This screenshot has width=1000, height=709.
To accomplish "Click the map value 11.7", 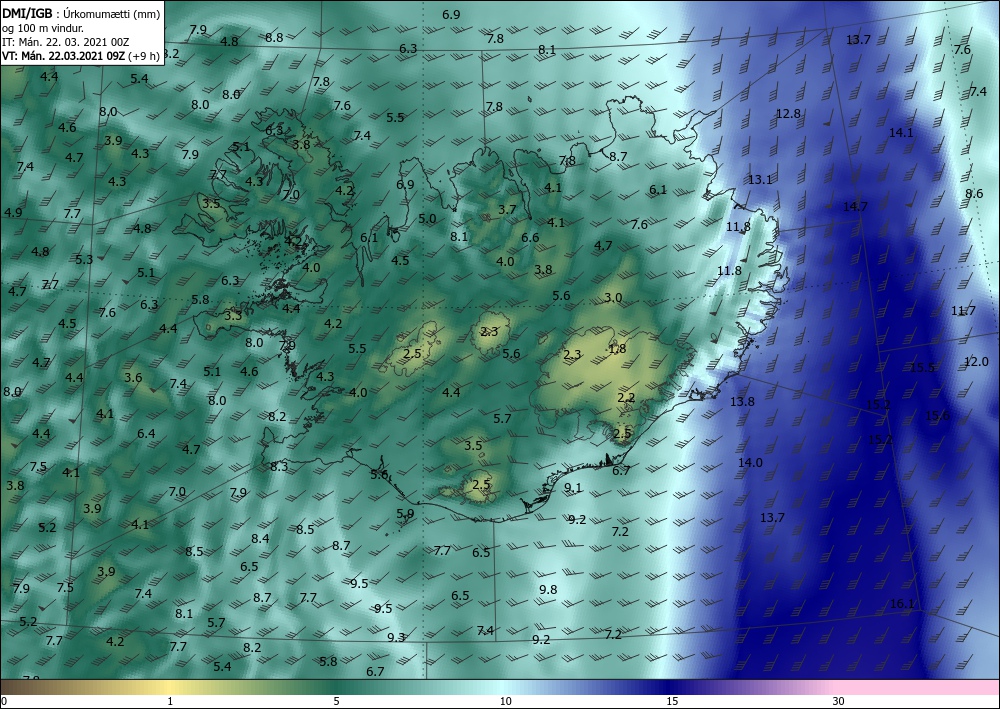I will click(963, 311).
